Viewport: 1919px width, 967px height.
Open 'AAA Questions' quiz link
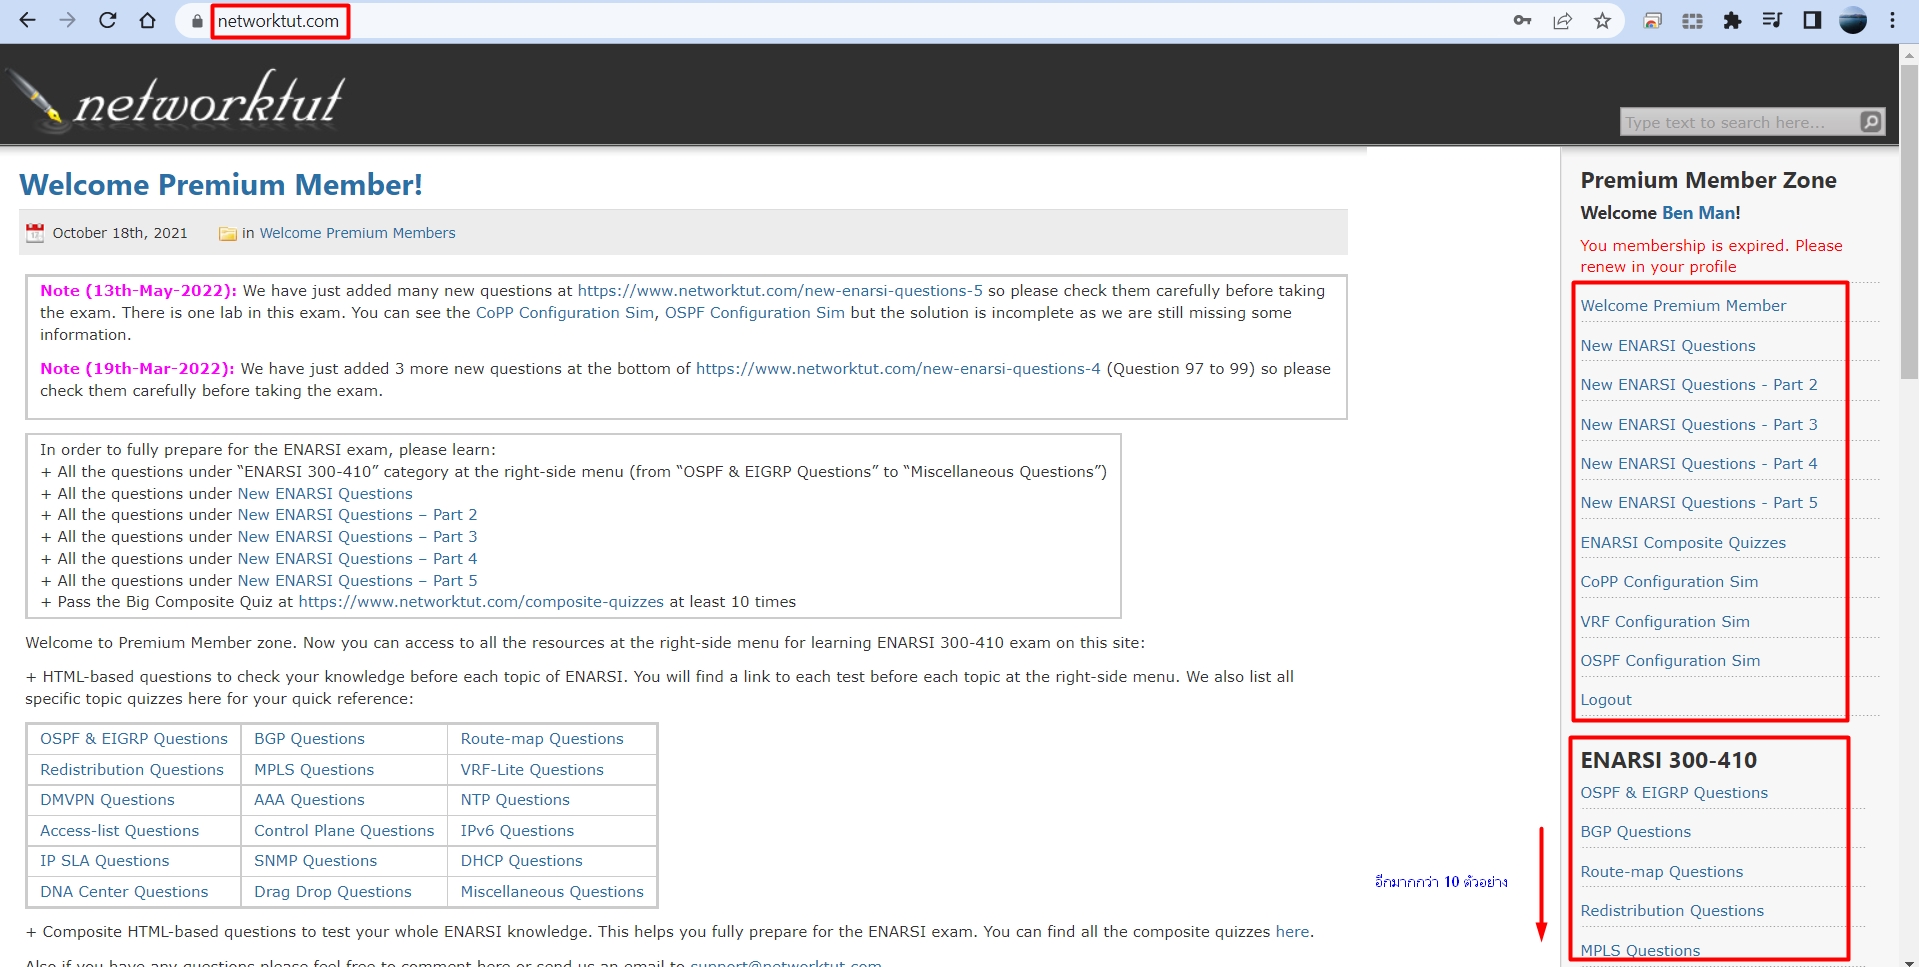309,800
